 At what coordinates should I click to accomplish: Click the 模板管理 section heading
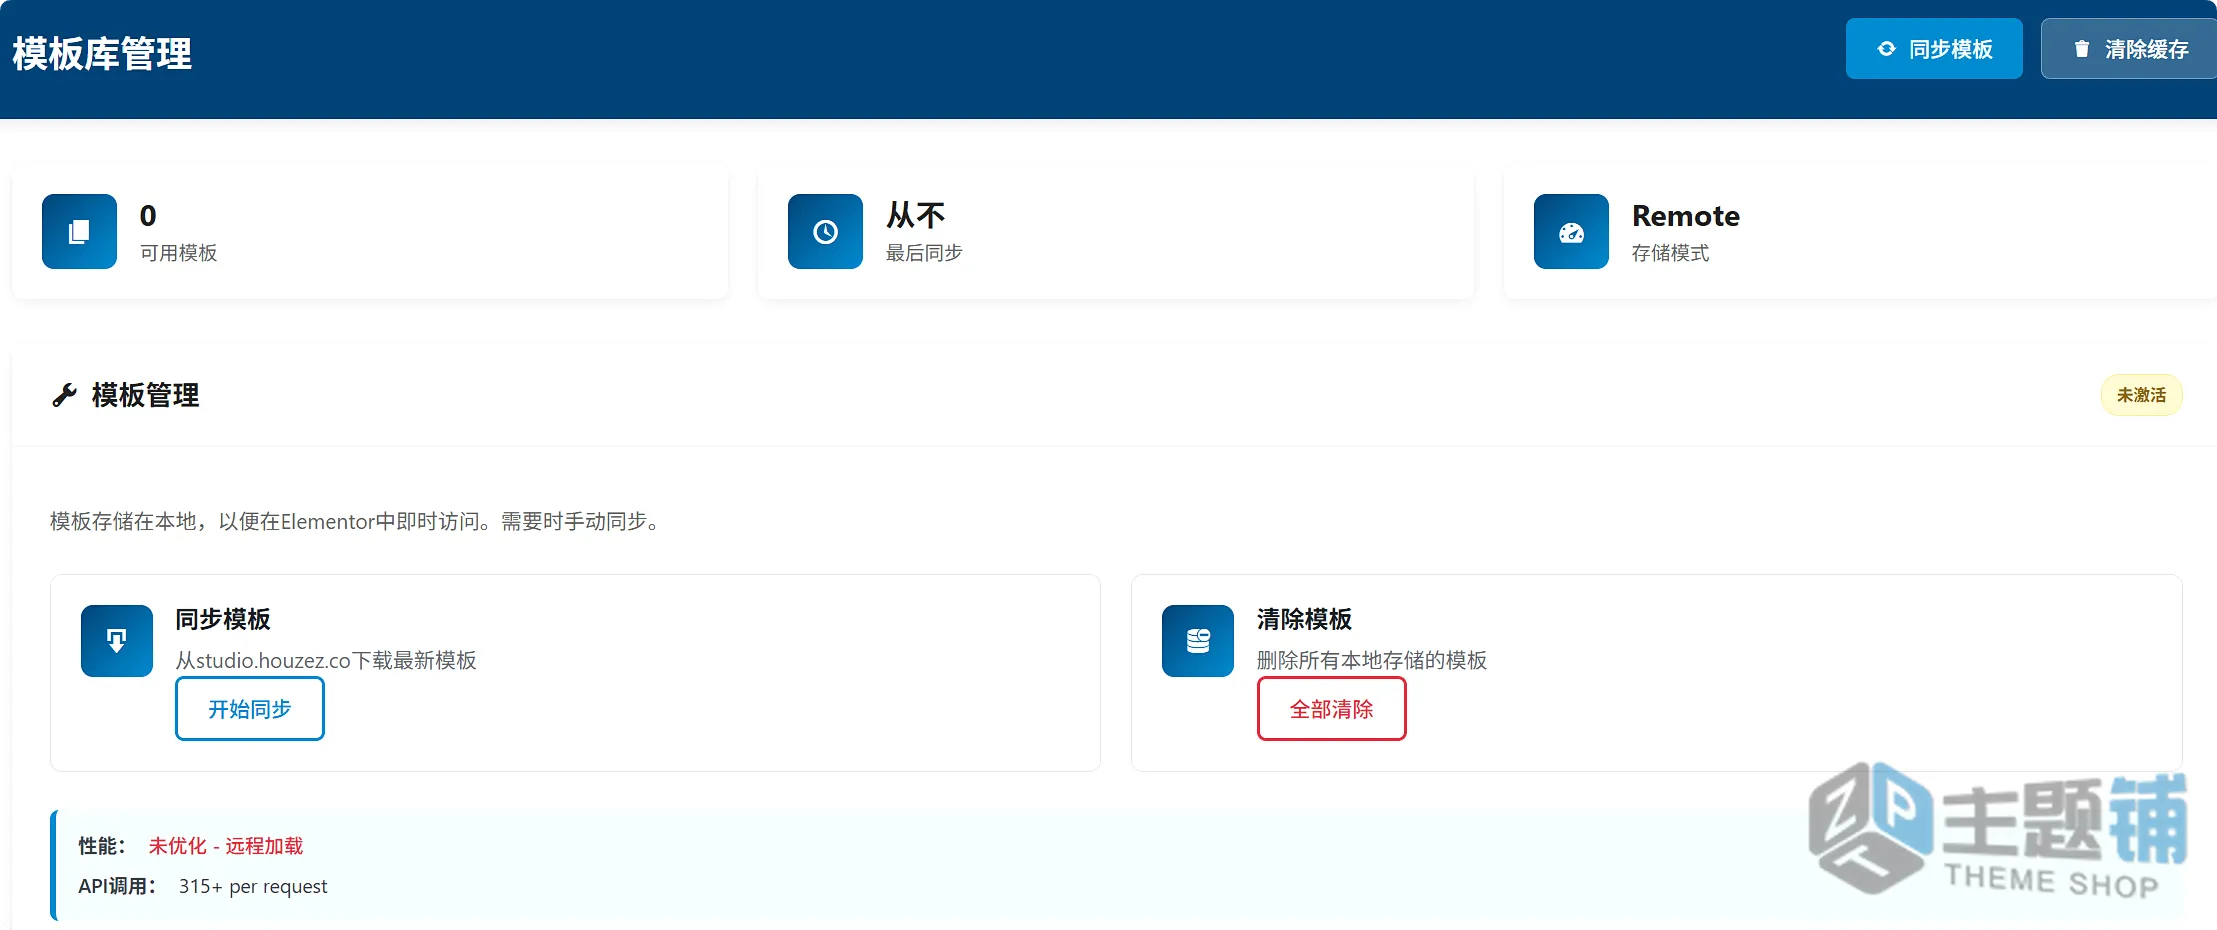(146, 395)
